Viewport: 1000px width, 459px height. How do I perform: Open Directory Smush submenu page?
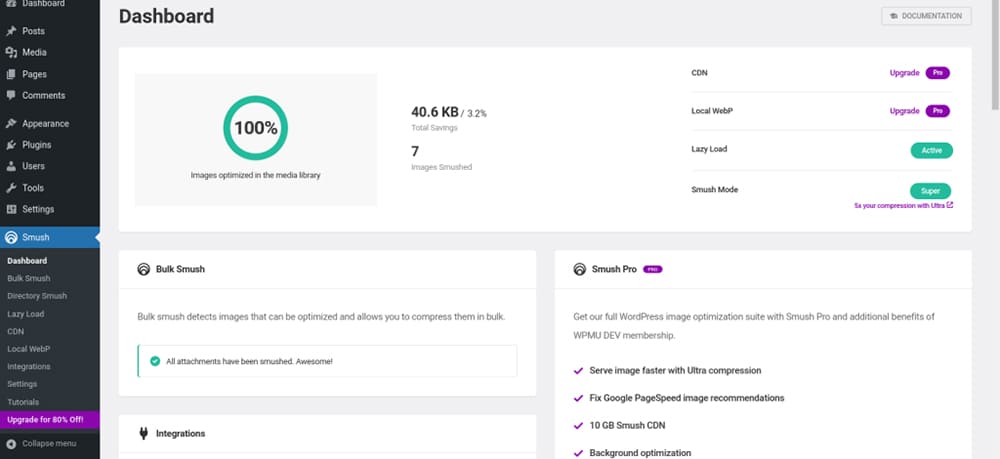click(x=37, y=296)
